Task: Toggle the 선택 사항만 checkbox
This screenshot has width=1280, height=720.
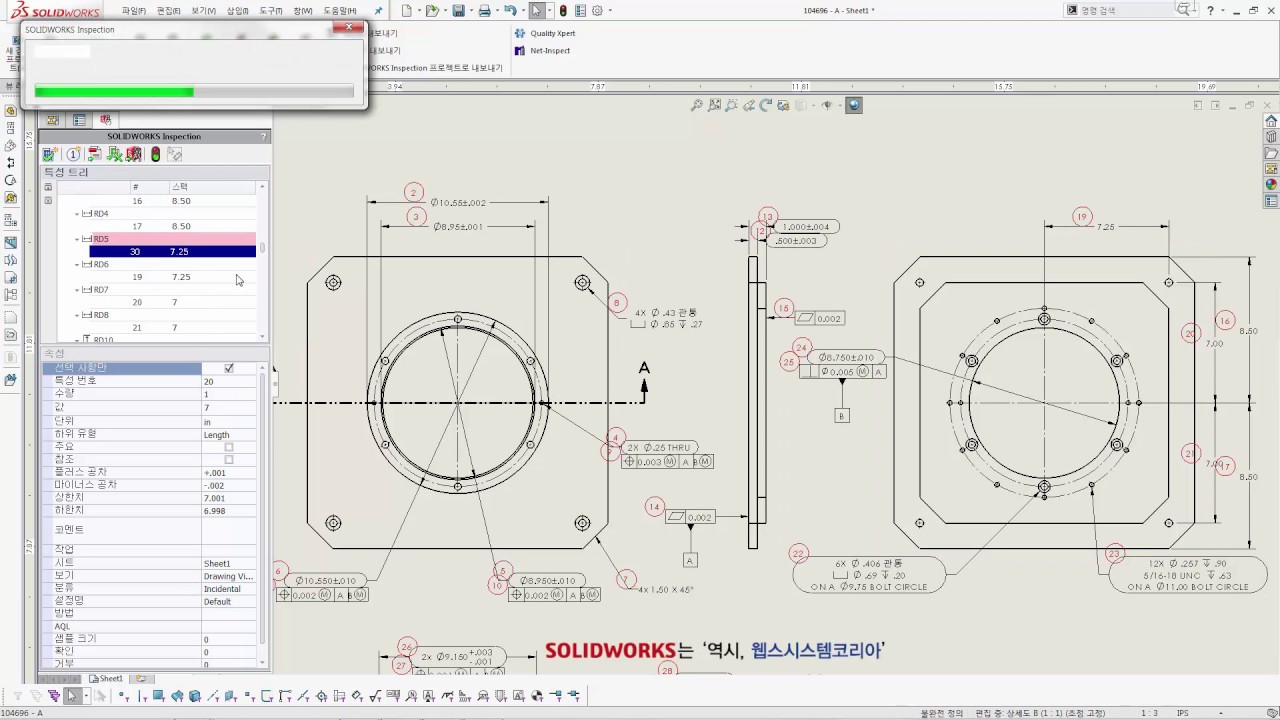Action: click(x=229, y=368)
